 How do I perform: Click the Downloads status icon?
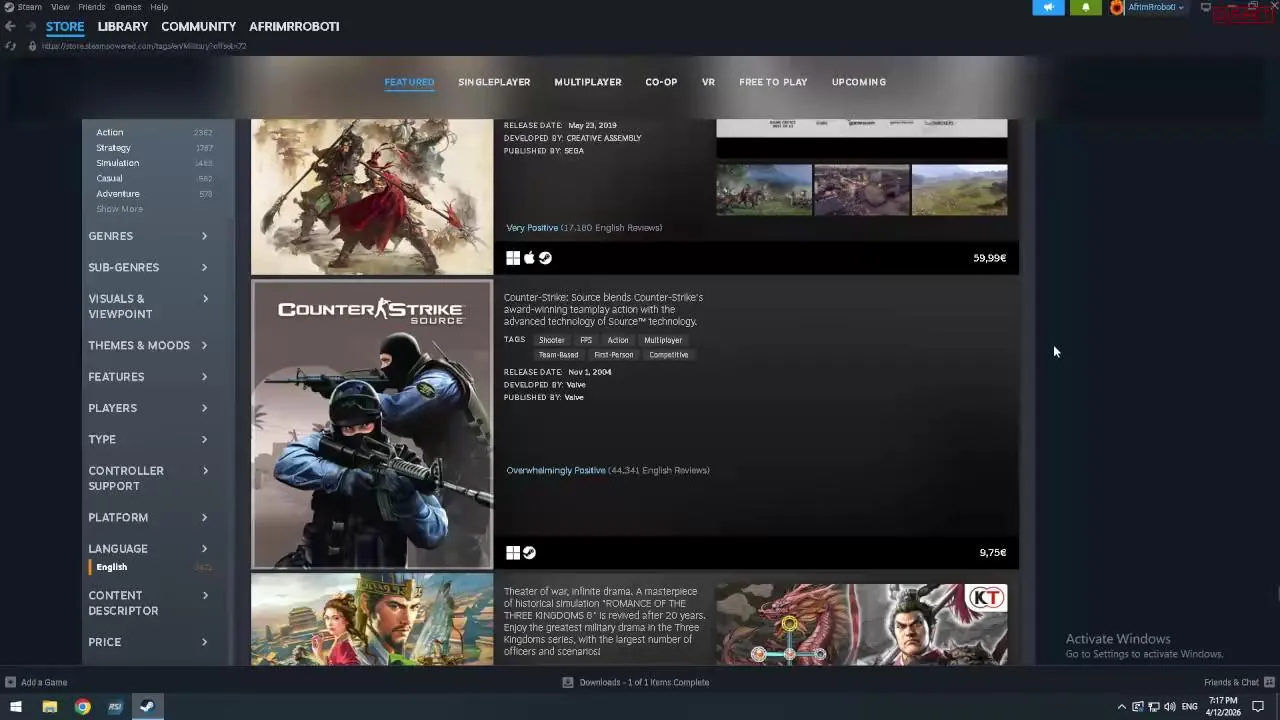[568, 682]
